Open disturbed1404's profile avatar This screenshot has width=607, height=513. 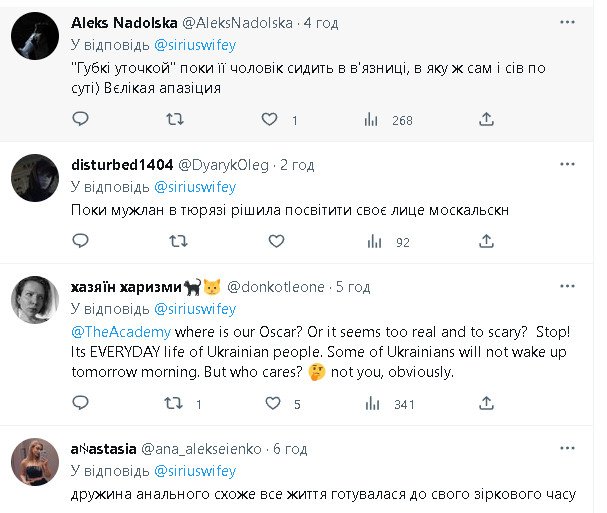coord(33,179)
